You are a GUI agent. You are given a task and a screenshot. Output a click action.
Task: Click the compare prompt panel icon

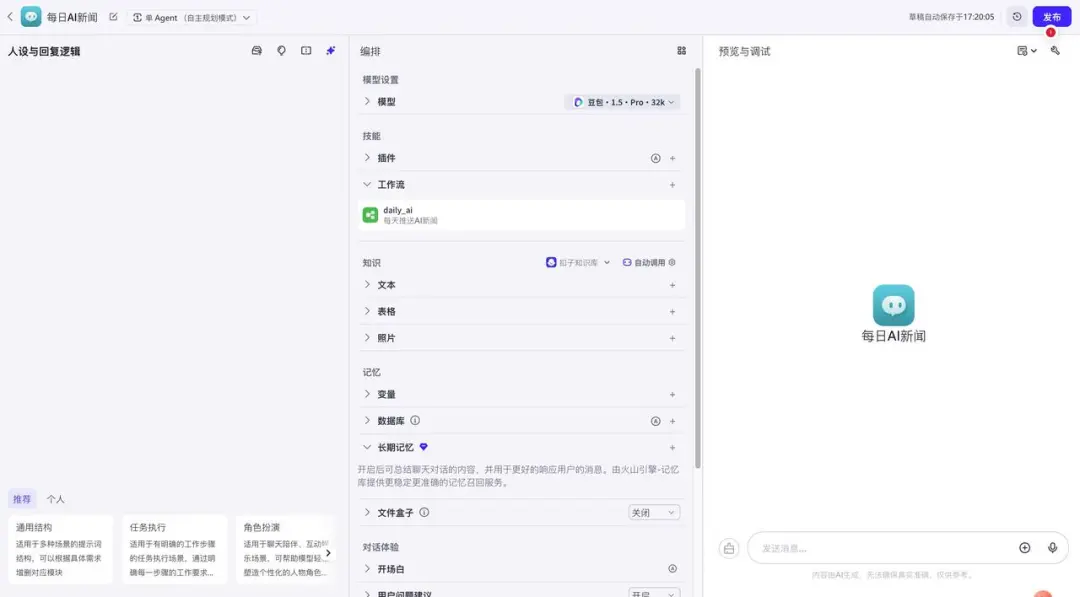(x=306, y=50)
